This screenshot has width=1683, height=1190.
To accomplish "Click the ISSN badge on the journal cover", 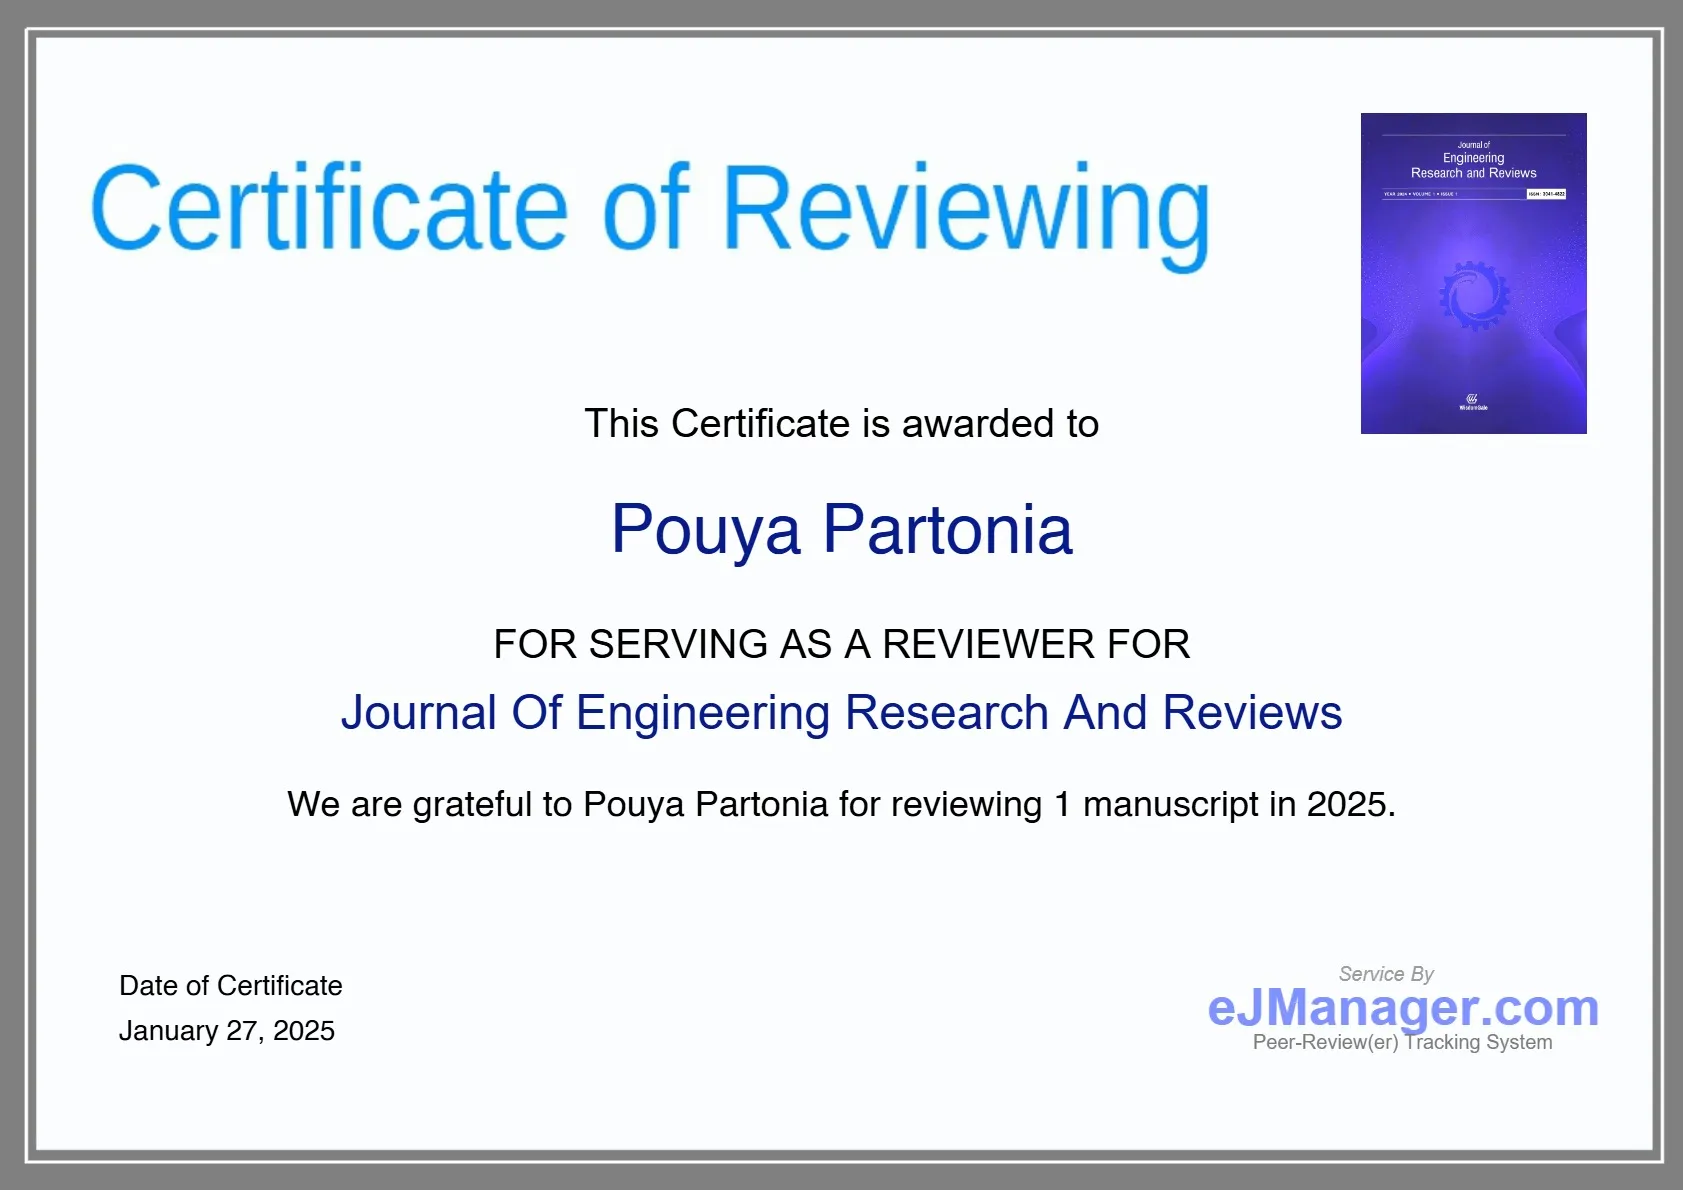I will tap(1546, 194).
